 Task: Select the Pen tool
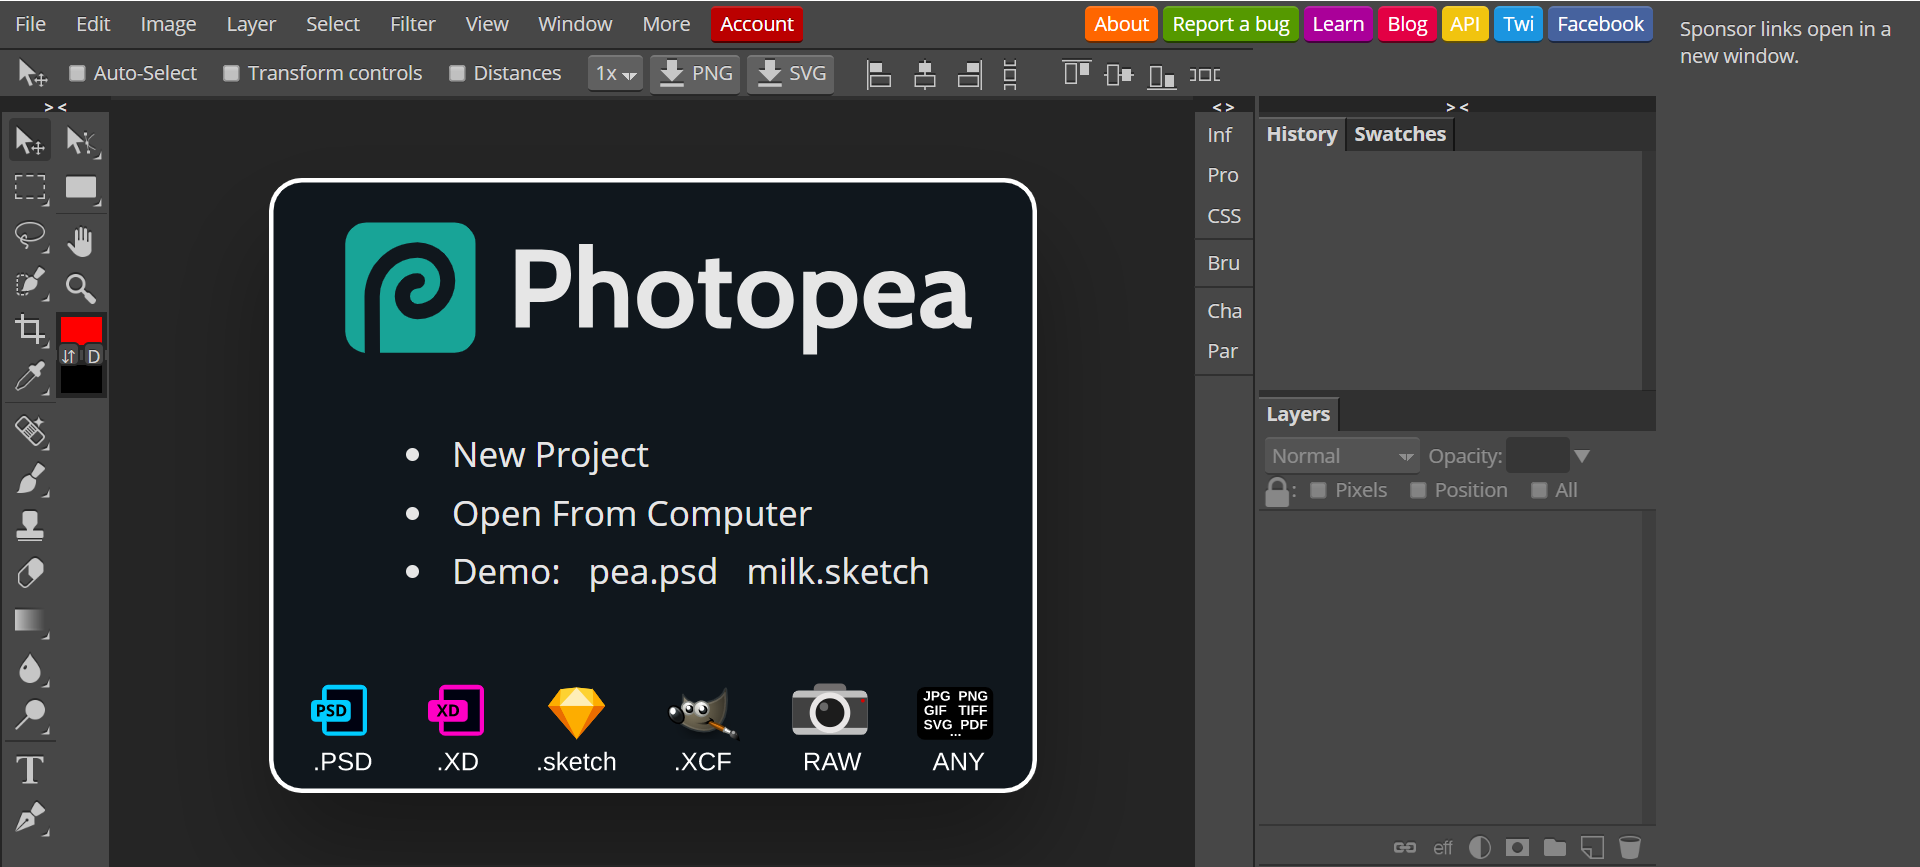(x=30, y=818)
